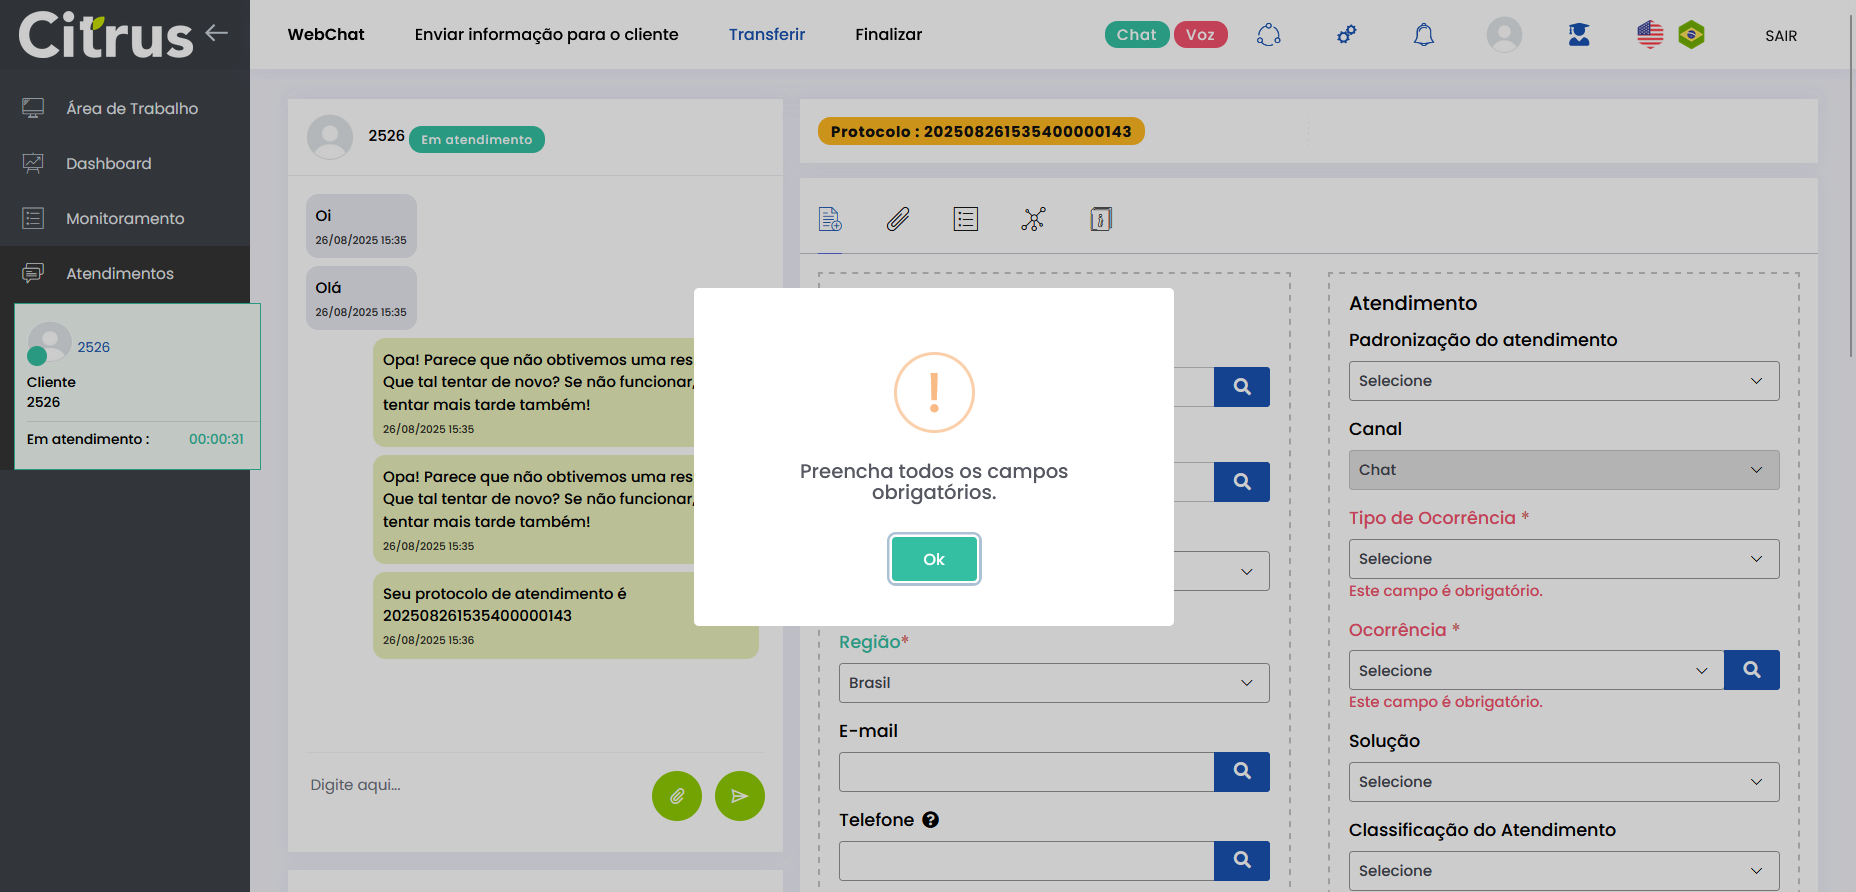The width and height of the screenshot is (1856, 892).
Task: Expand the Tipo de Ocorrência dropdown
Action: click(x=1563, y=559)
